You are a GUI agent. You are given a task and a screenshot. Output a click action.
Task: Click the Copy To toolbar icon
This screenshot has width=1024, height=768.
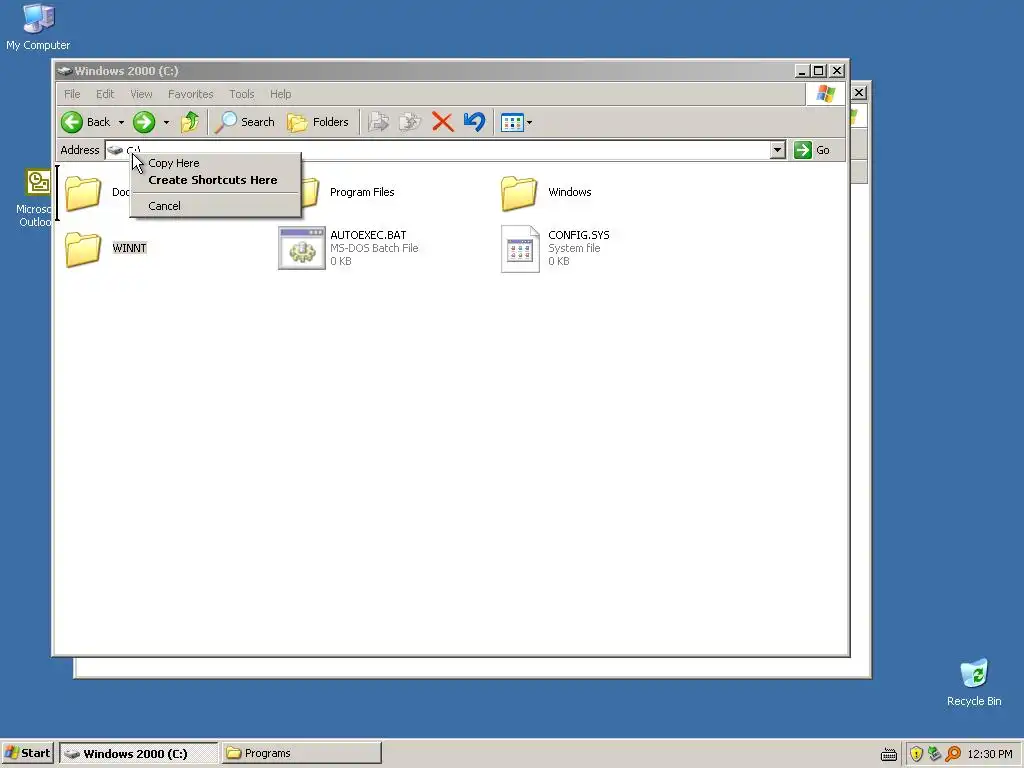pos(410,122)
